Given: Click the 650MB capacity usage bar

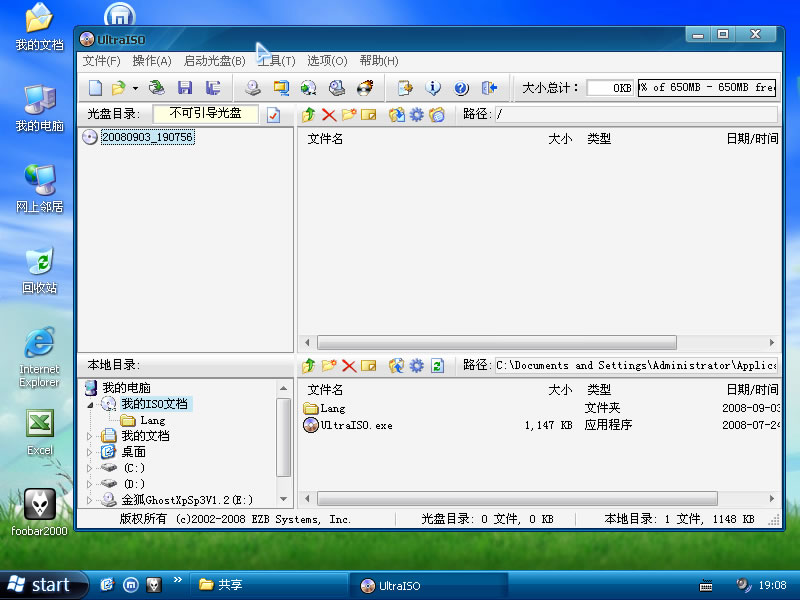Looking at the screenshot, I should [x=707, y=88].
